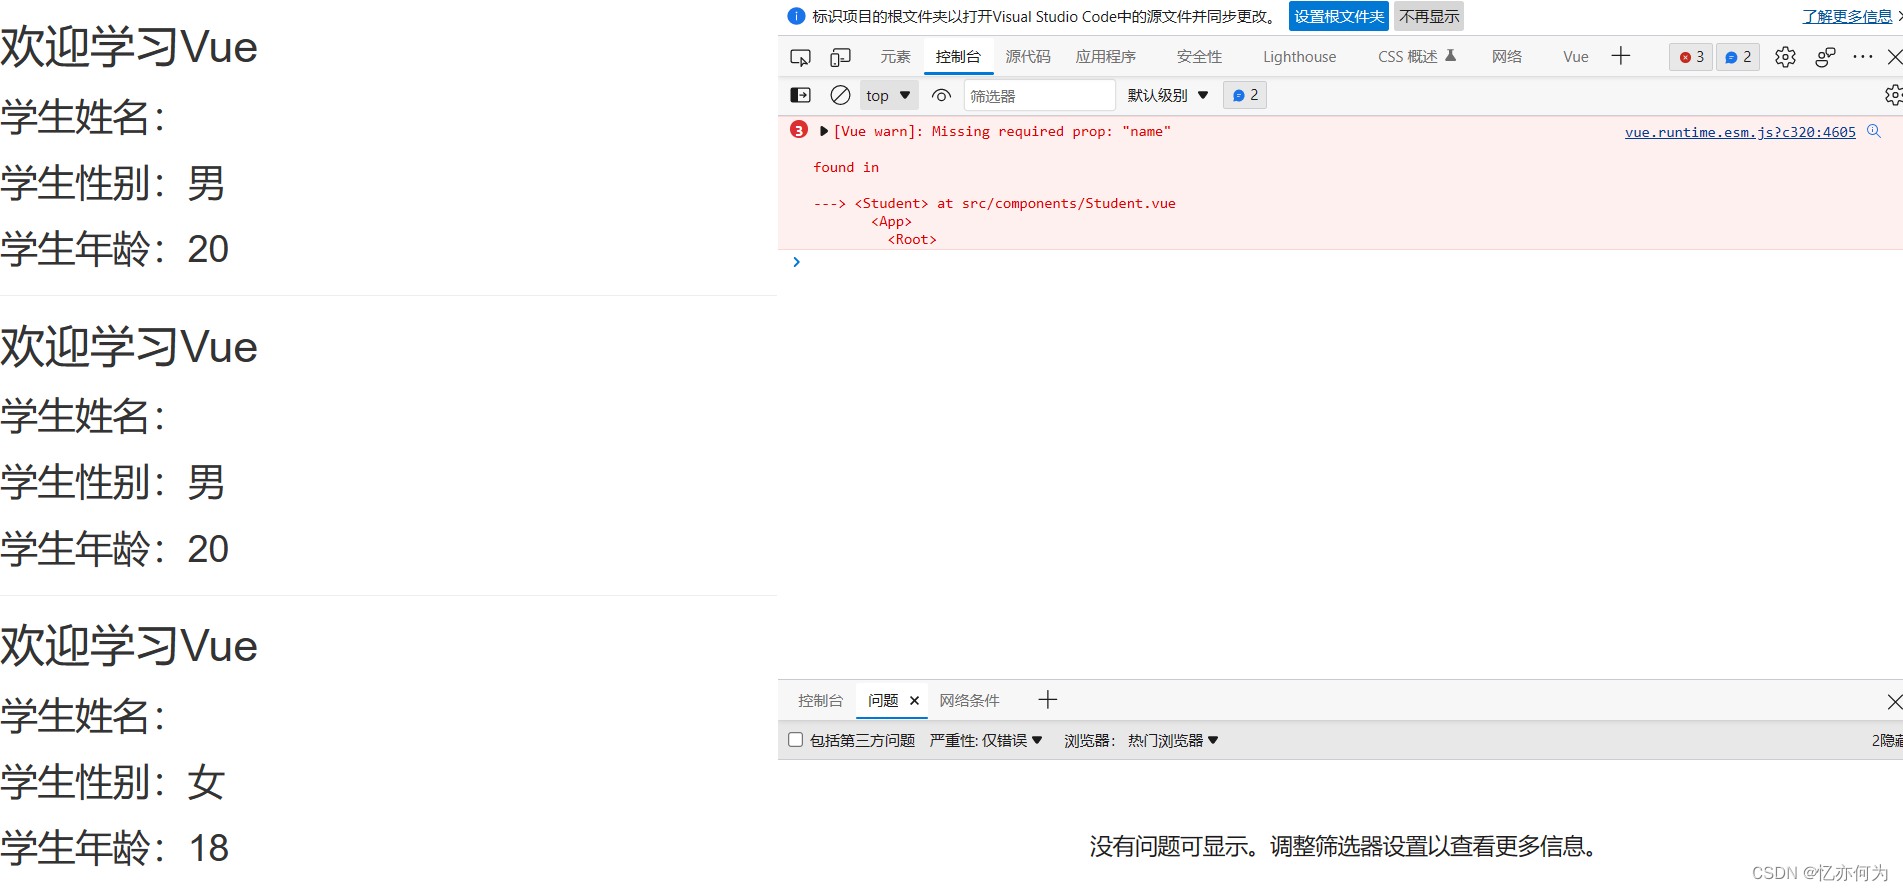Click the Student component trace line
Viewport: 1903px width, 891px height.
tap(995, 204)
